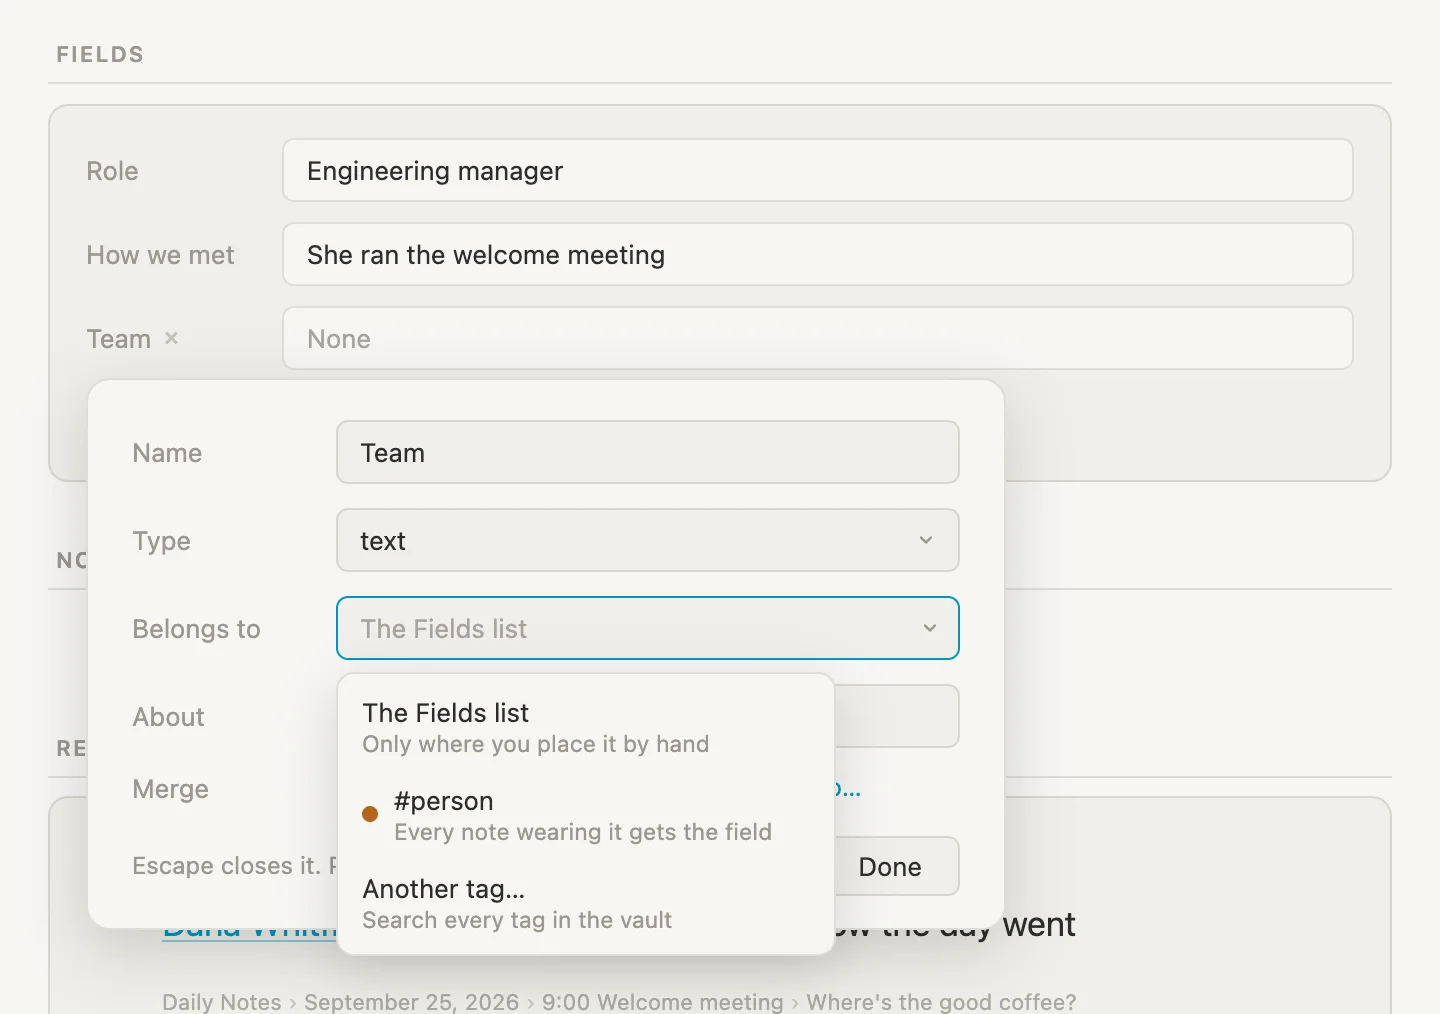Edit the How we met field
Viewport: 1440px width, 1014px height.
coord(817,254)
